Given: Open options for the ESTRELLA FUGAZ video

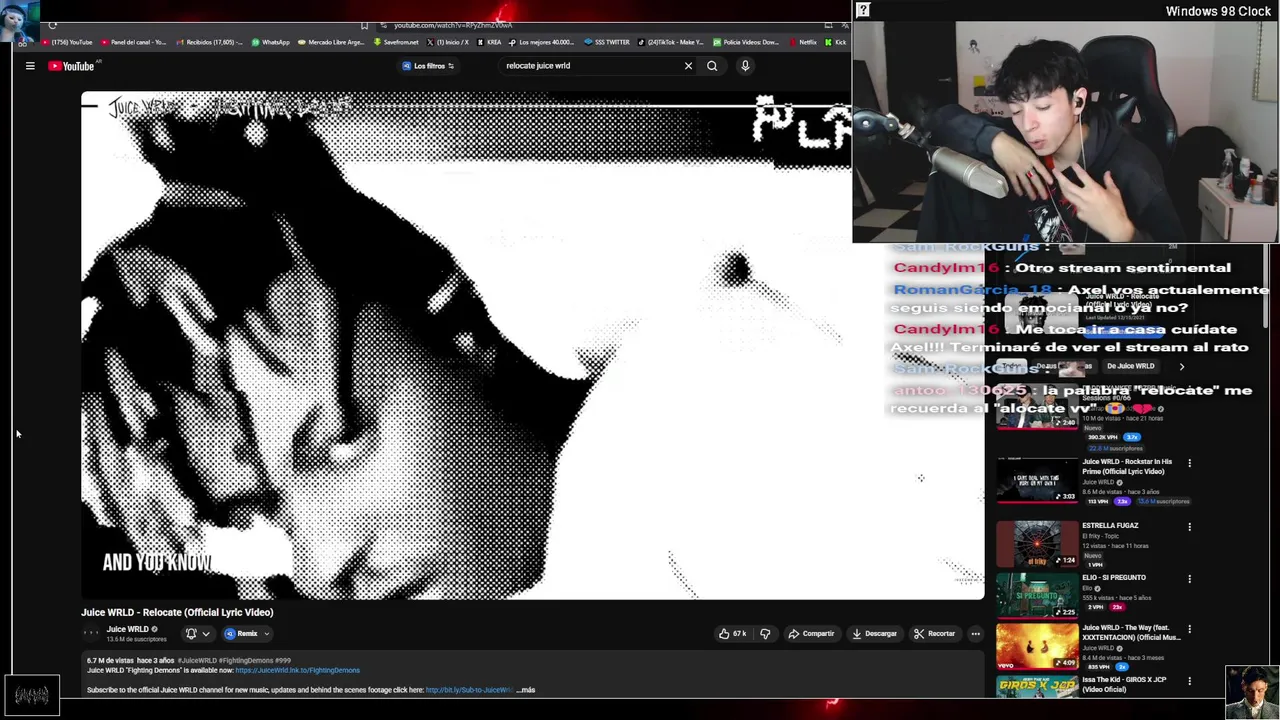Looking at the screenshot, I should 1189,526.
